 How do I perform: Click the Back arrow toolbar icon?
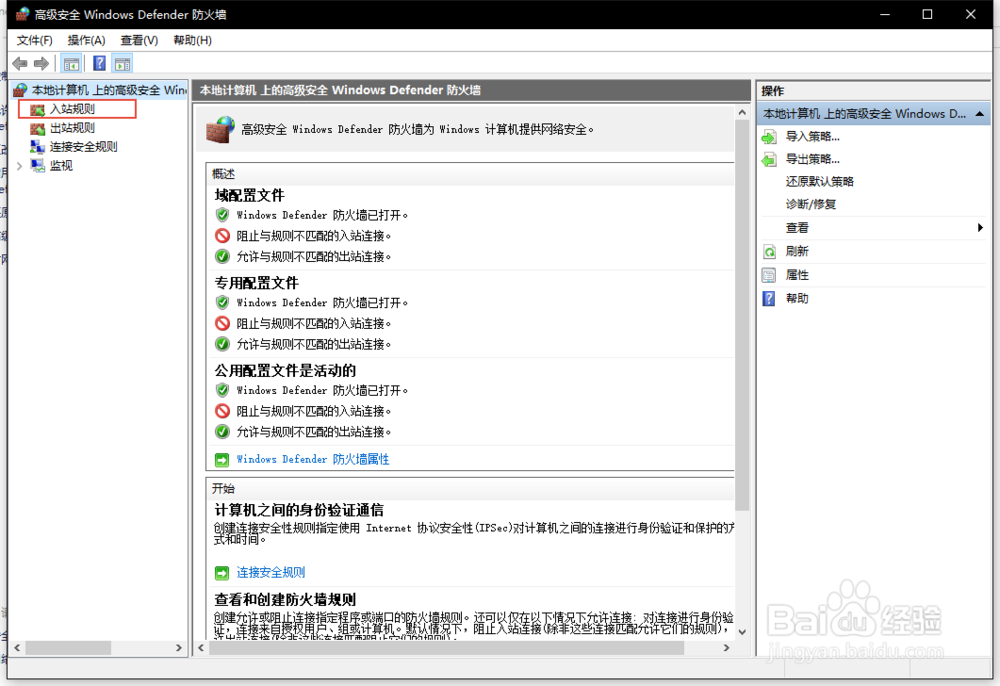pyautogui.click(x=20, y=64)
